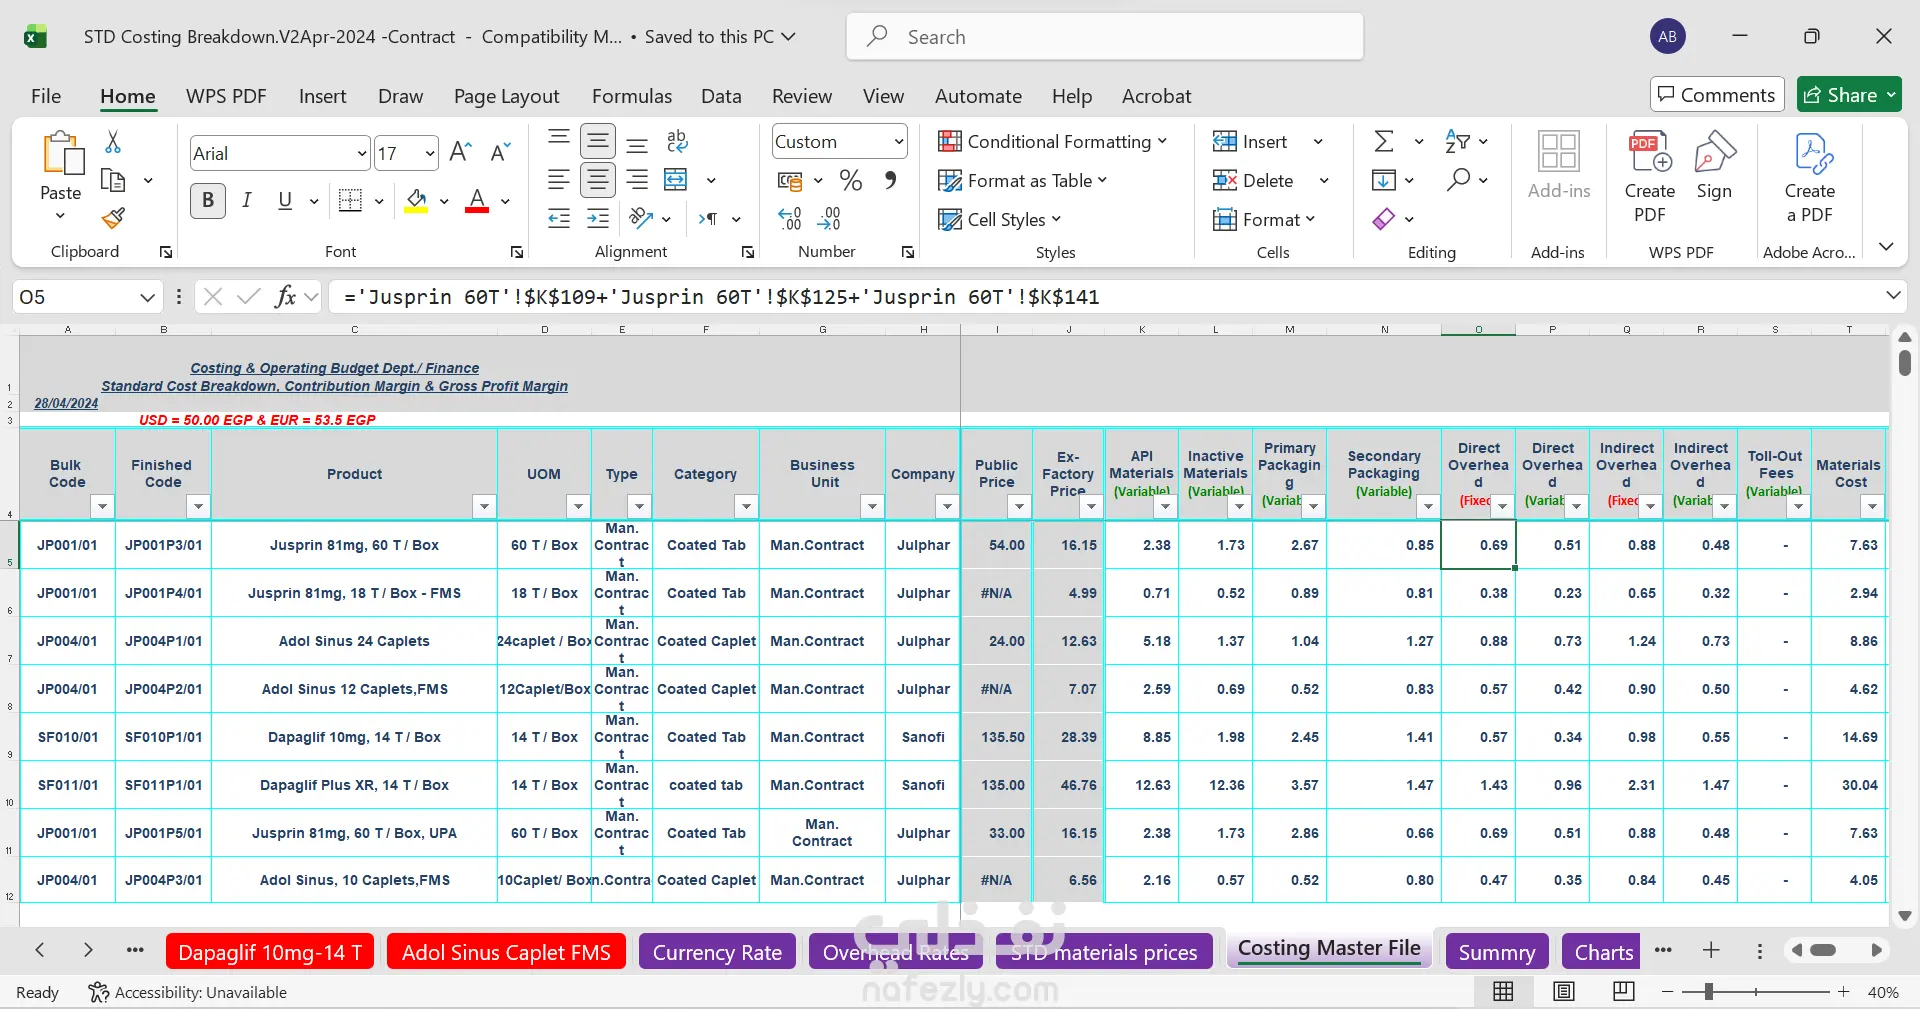Viewport: 1920px width, 1009px height.
Task: Click the Cut scissors icon
Action: point(113,142)
